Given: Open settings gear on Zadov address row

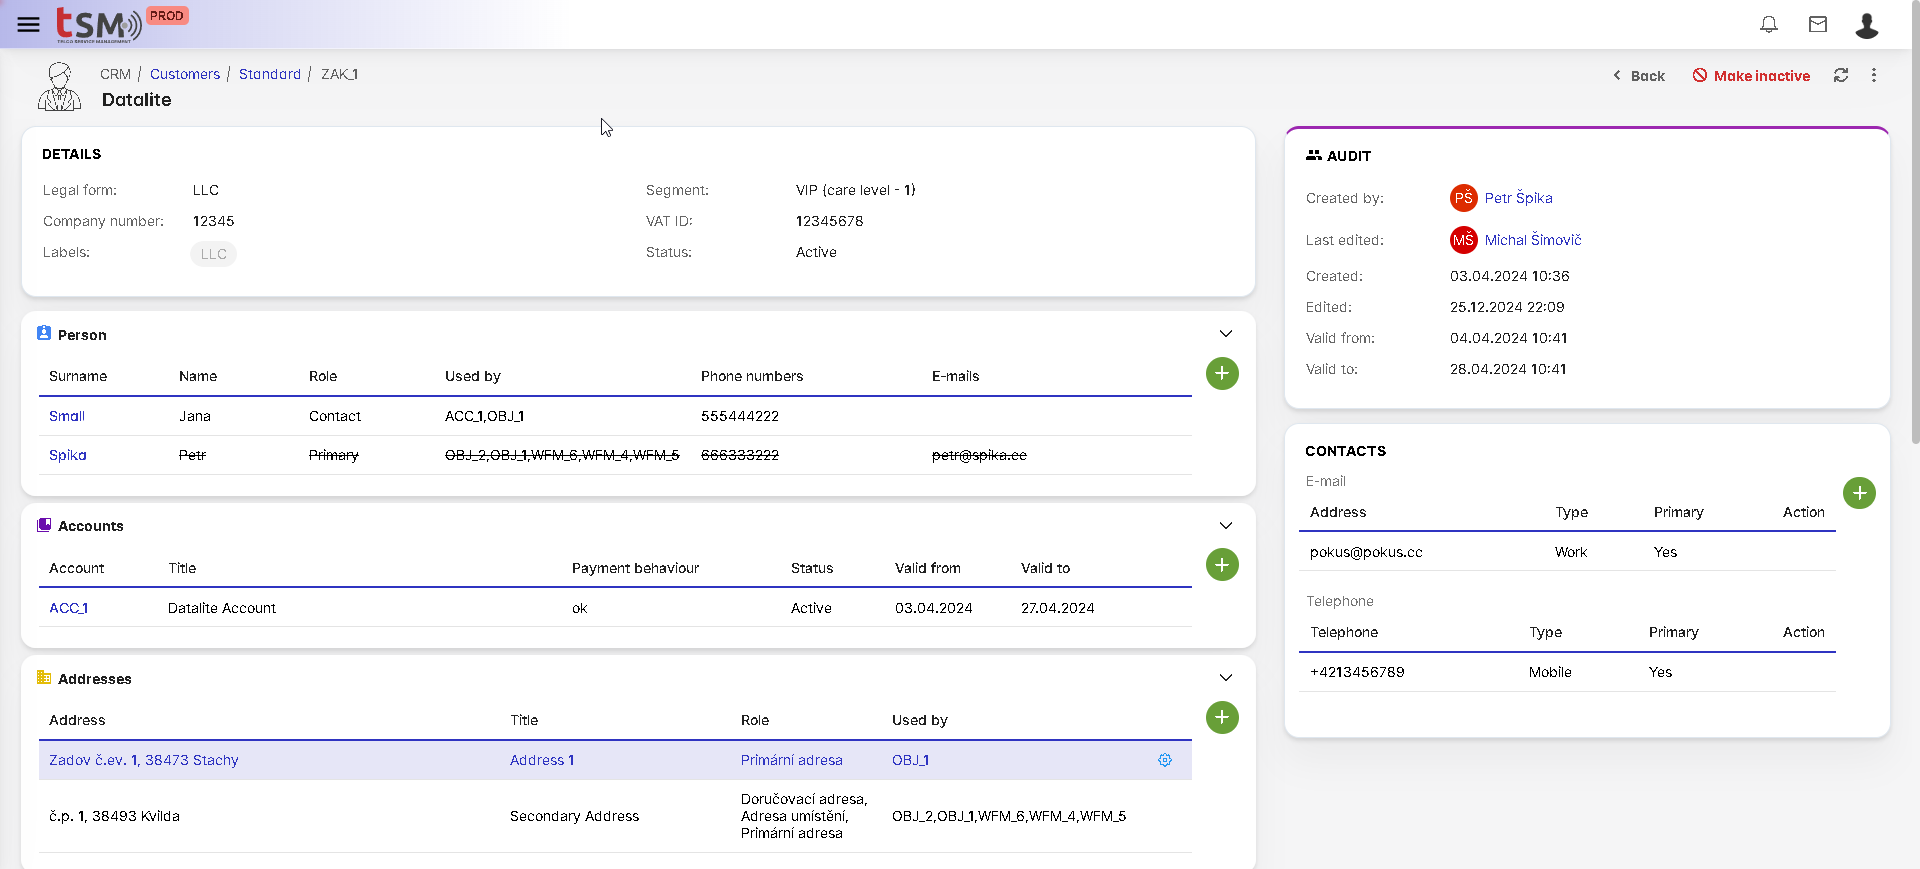Looking at the screenshot, I should coord(1164,760).
